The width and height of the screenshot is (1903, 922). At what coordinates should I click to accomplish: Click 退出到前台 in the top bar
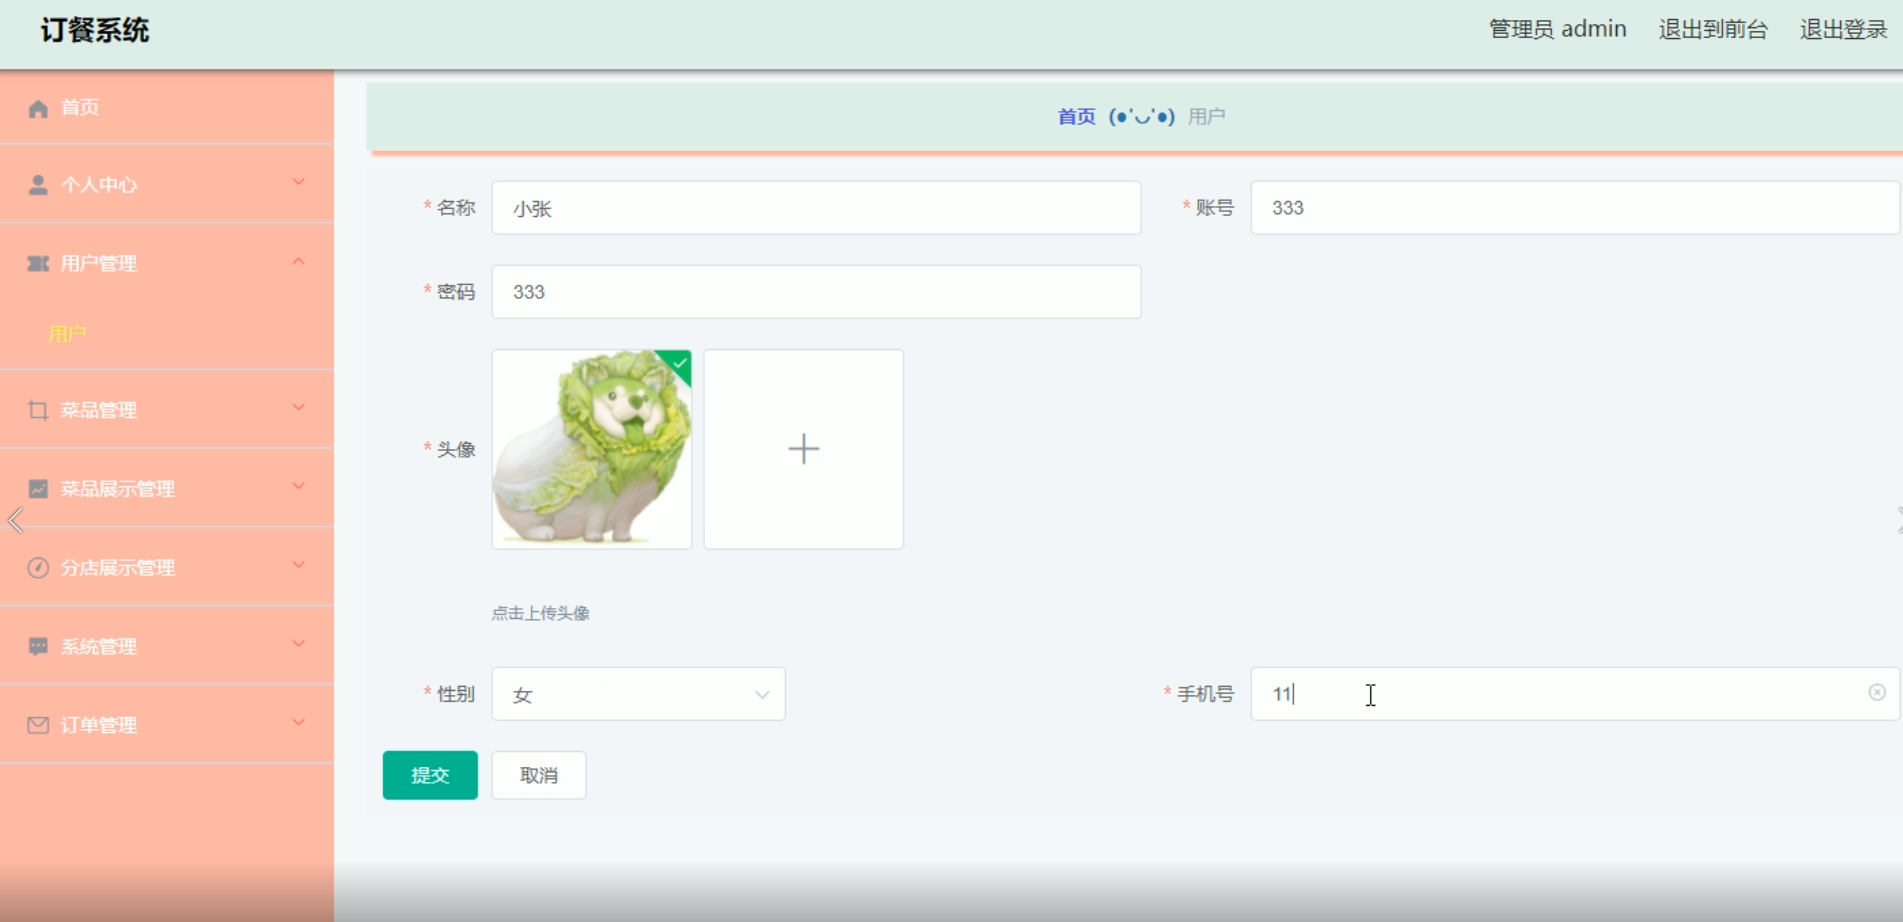pyautogui.click(x=1716, y=29)
